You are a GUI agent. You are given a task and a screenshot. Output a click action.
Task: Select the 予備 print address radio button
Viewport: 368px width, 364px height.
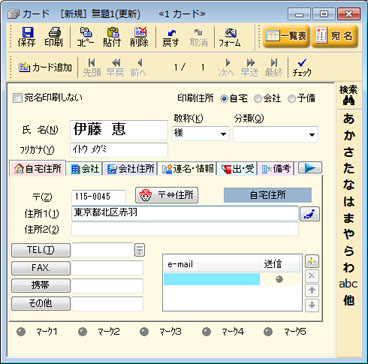coord(291,99)
